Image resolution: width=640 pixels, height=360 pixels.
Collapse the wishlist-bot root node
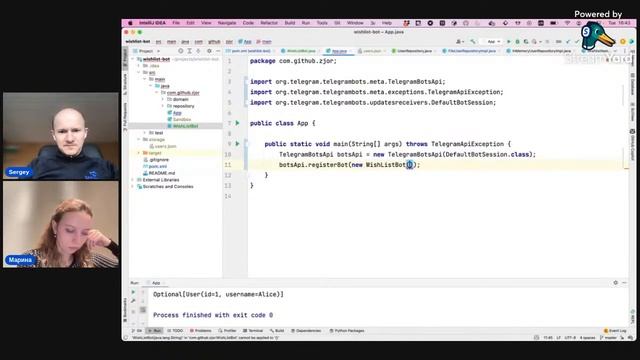click(132, 59)
